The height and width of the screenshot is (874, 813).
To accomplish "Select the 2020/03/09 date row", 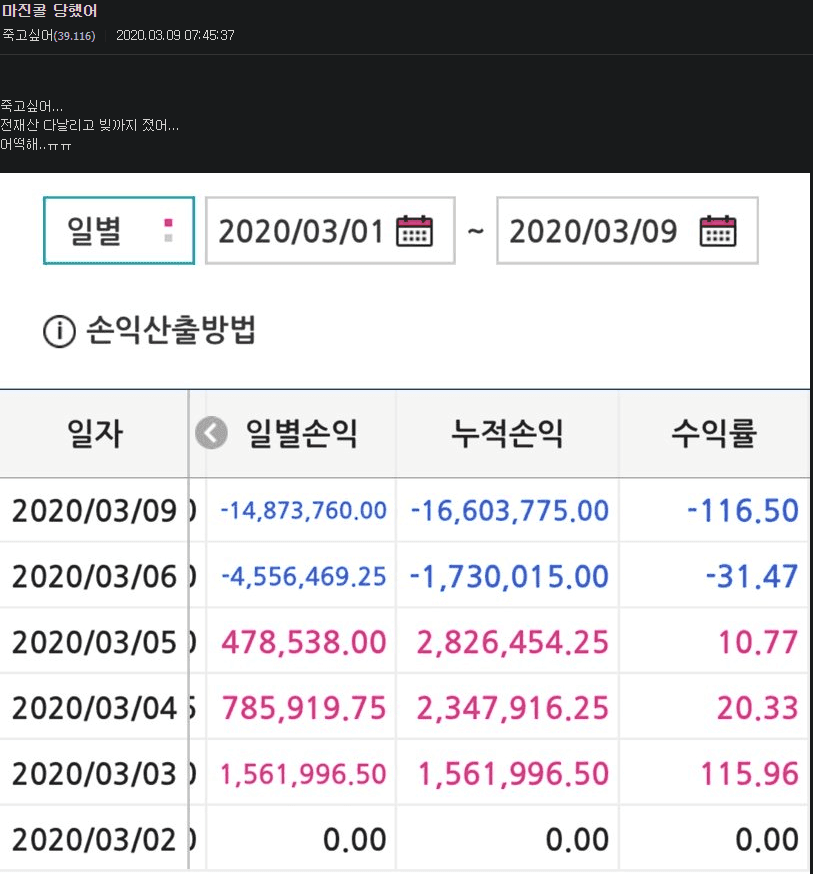I will click(94, 510).
